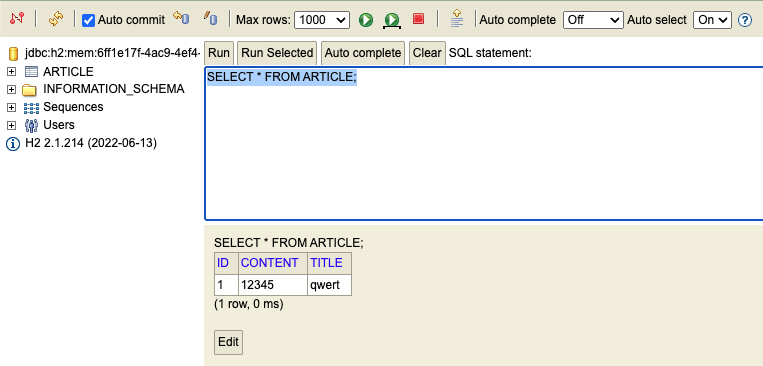Select ARTICLE in the tree
763x366 pixels.
point(68,72)
